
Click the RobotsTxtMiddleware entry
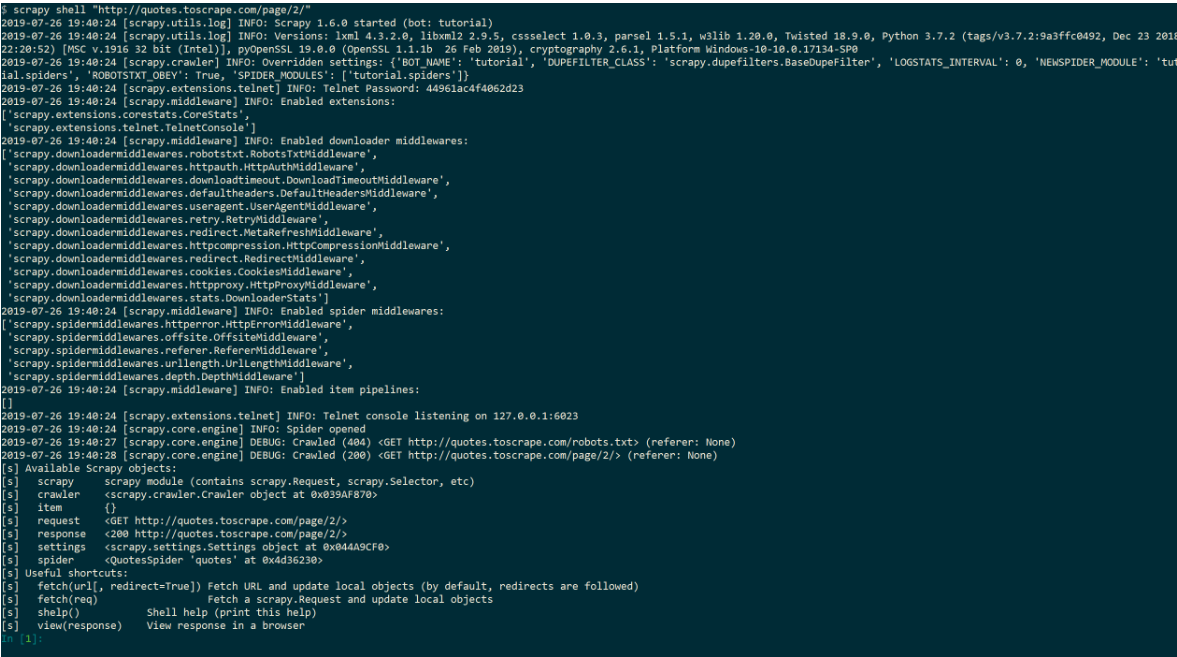coord(192,154)
